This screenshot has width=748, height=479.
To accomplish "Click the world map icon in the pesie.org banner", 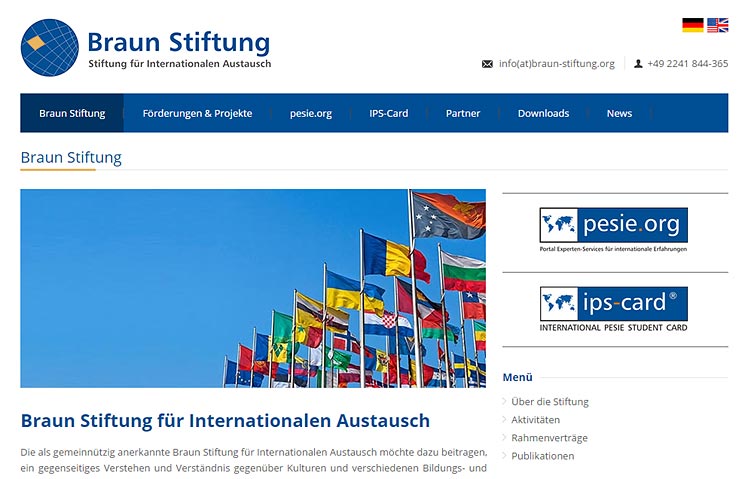I will [559, 225].
